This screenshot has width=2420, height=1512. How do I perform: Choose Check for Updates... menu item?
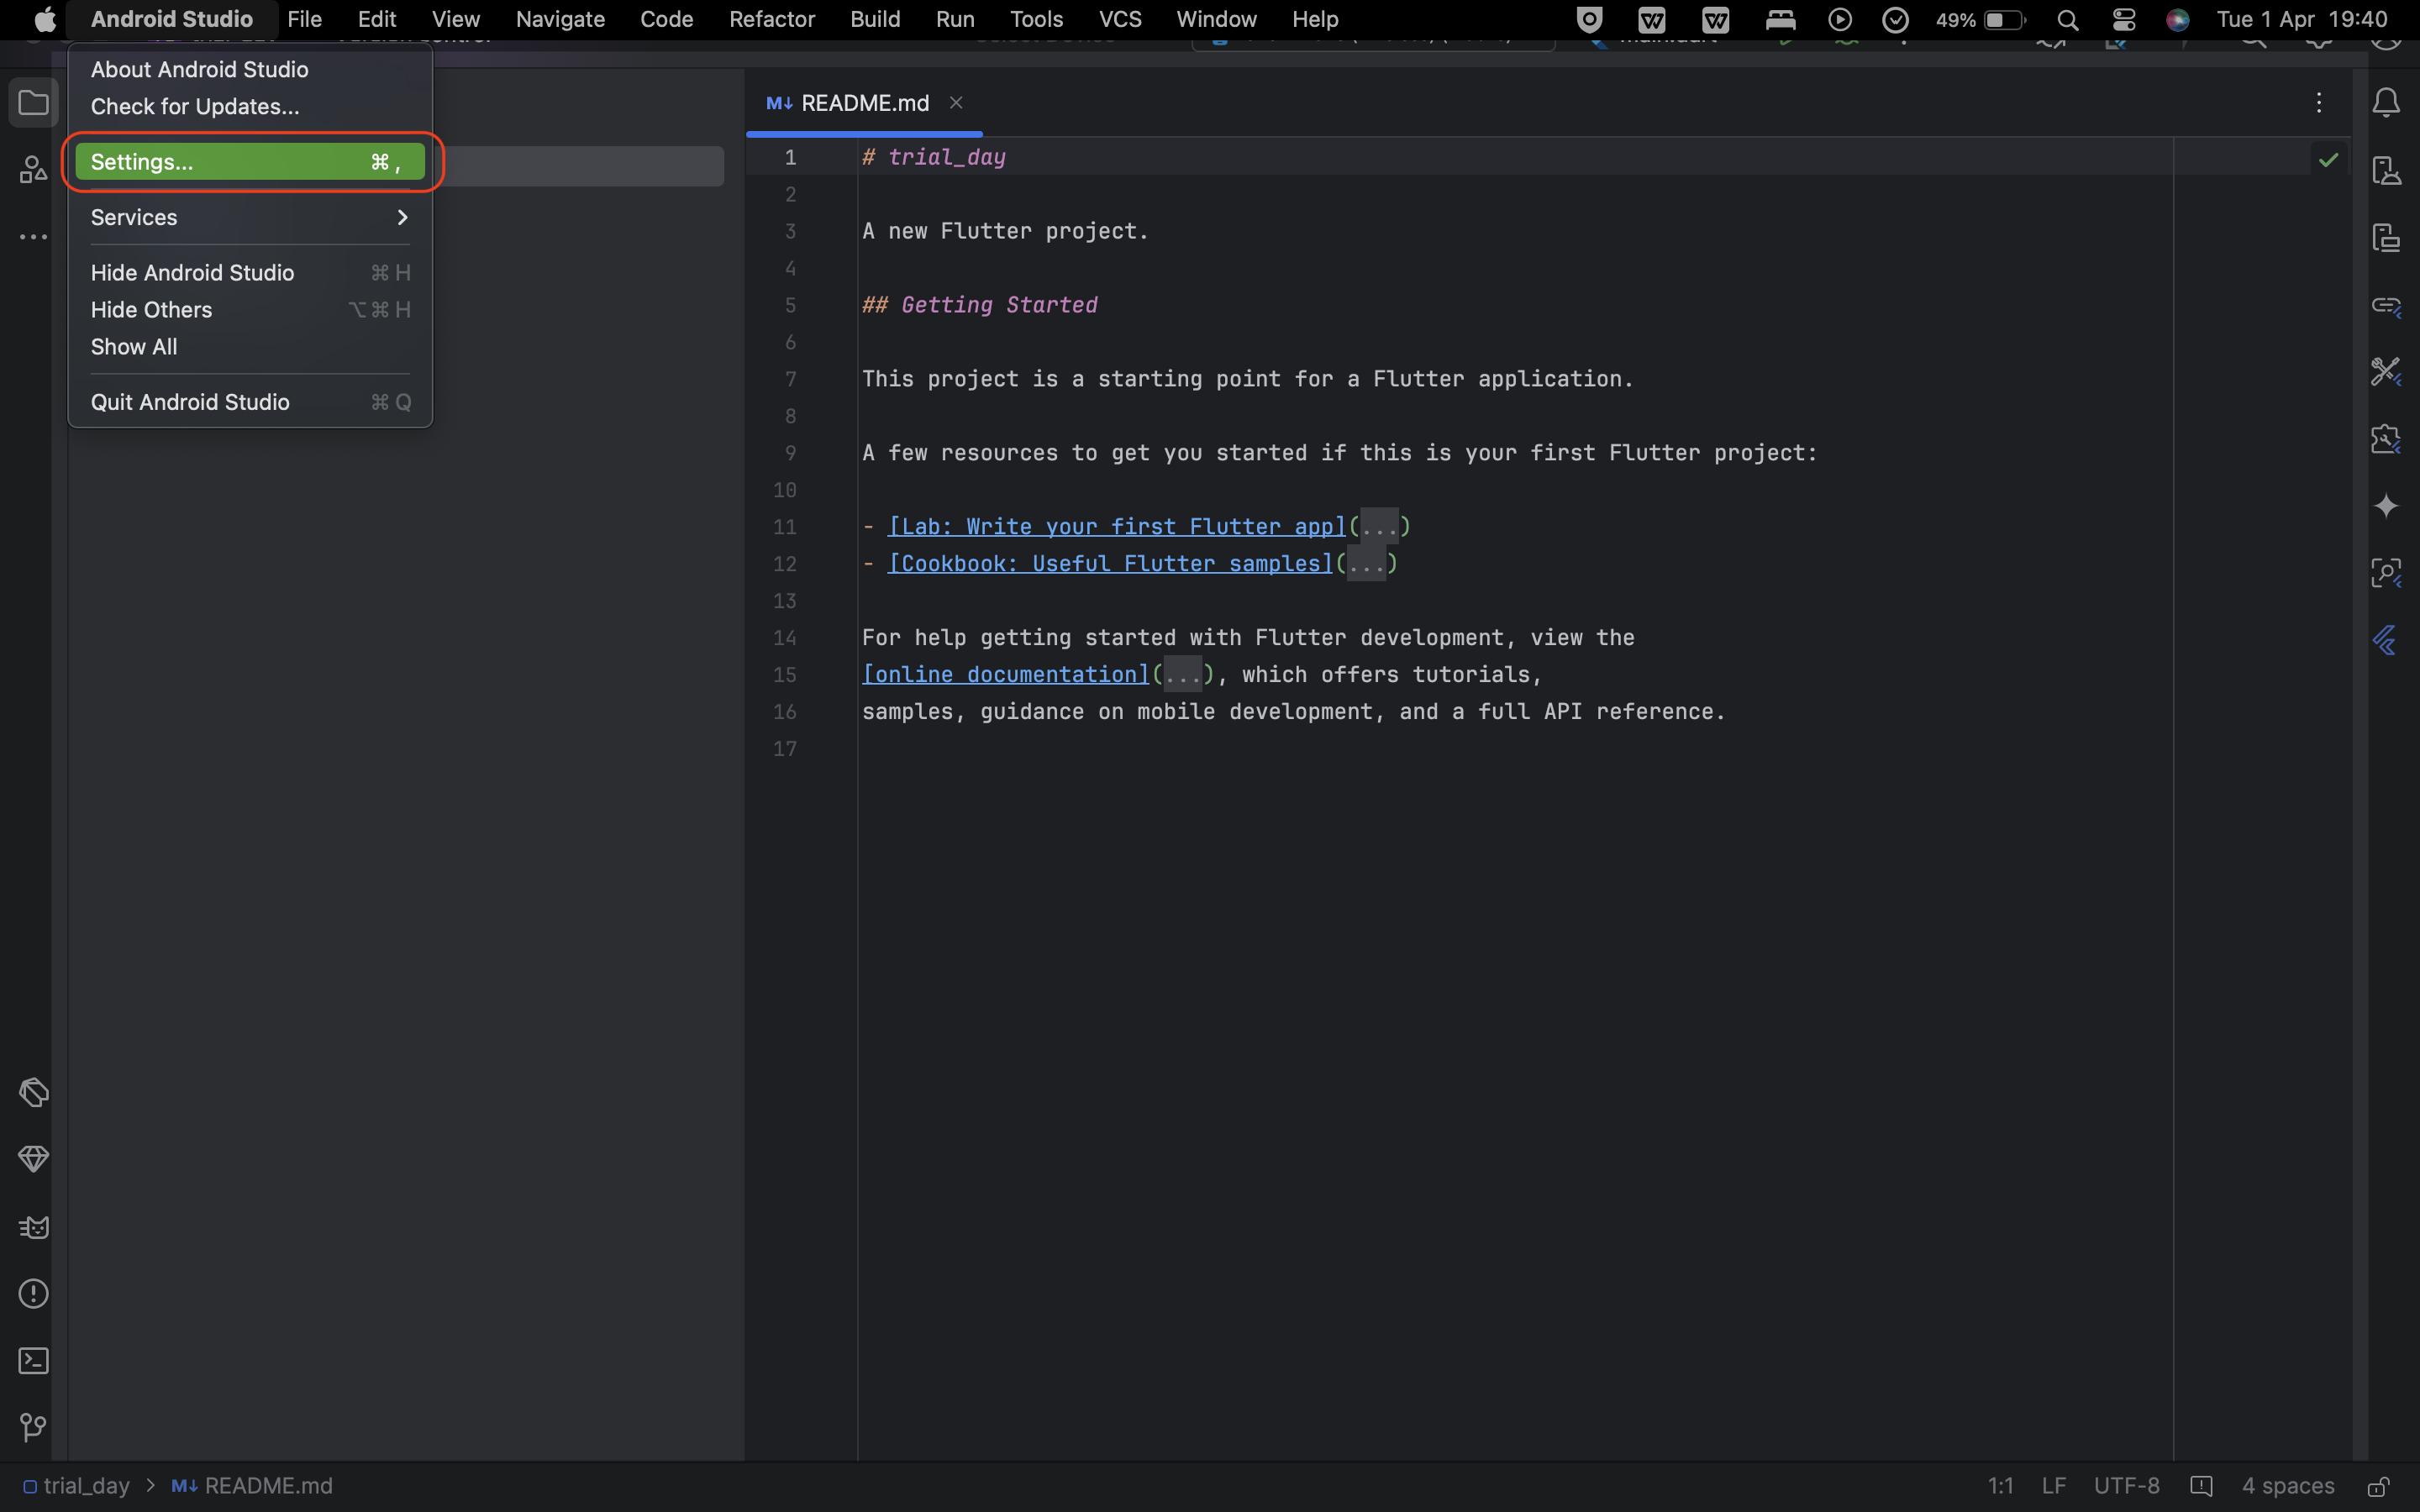250,106
